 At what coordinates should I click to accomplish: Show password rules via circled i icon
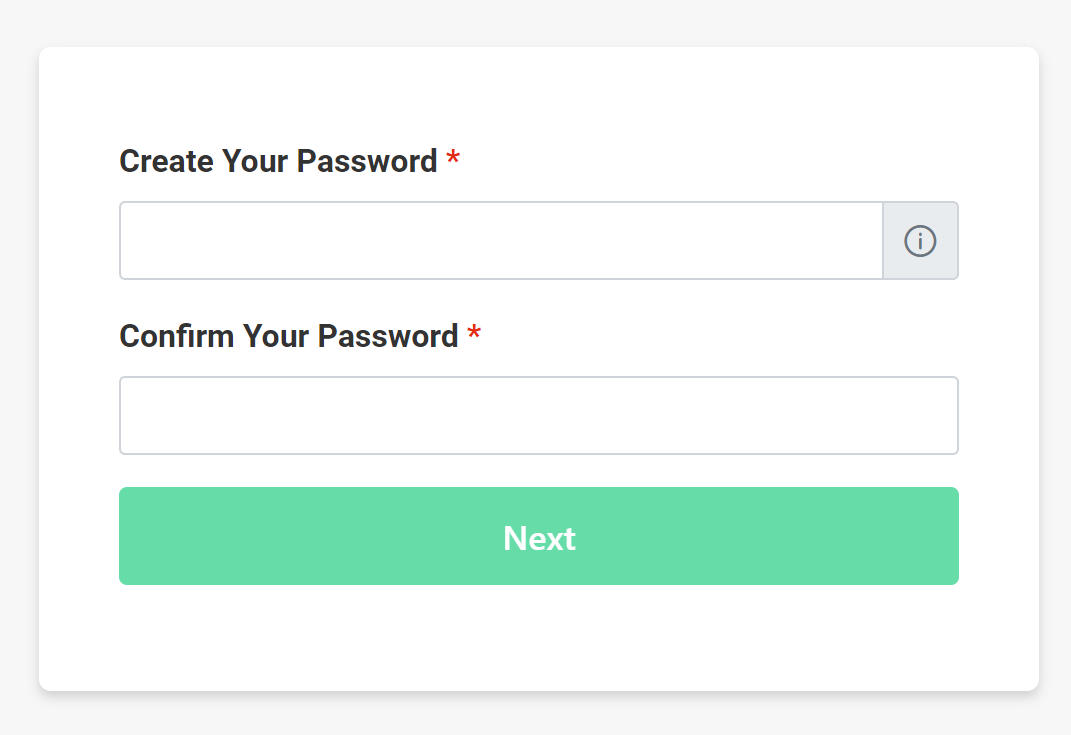point(920,241)
